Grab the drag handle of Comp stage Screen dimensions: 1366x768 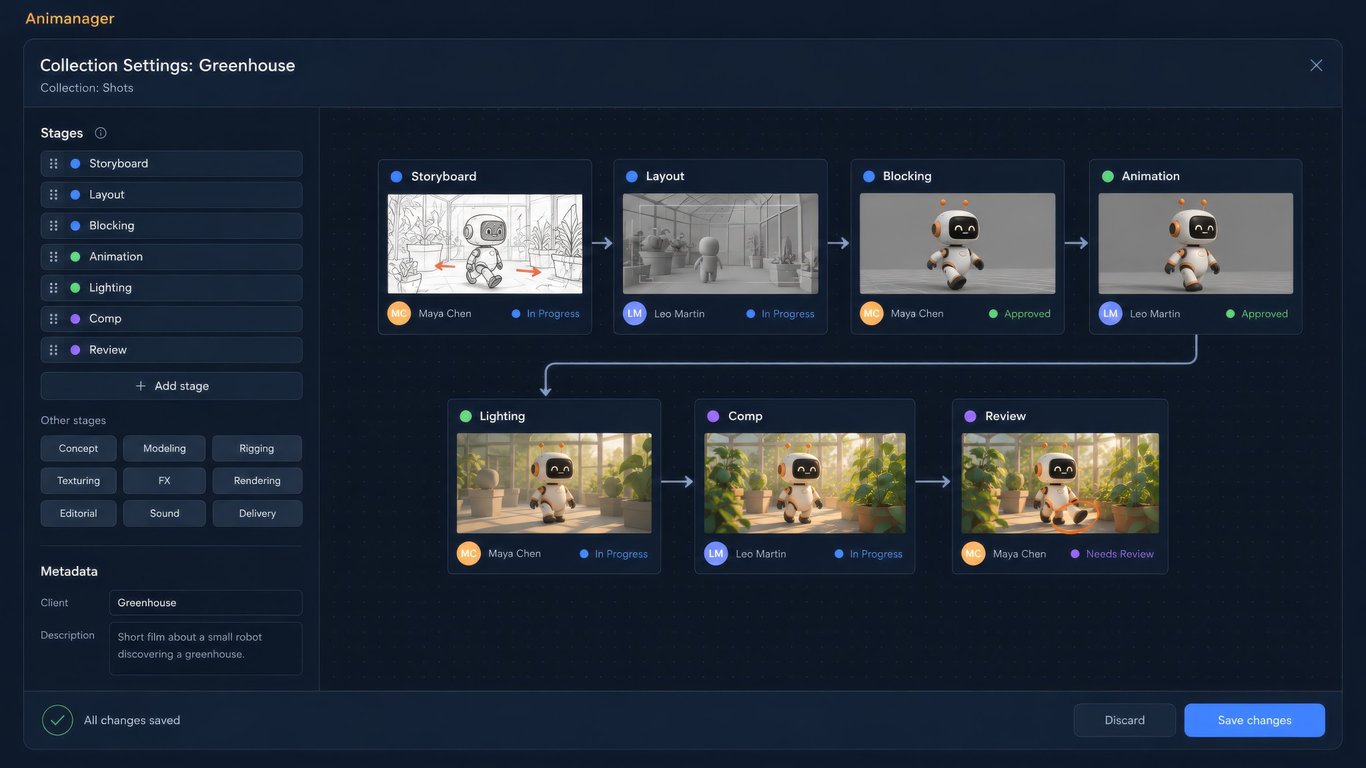pyautogui.click(x=54, y=319)
